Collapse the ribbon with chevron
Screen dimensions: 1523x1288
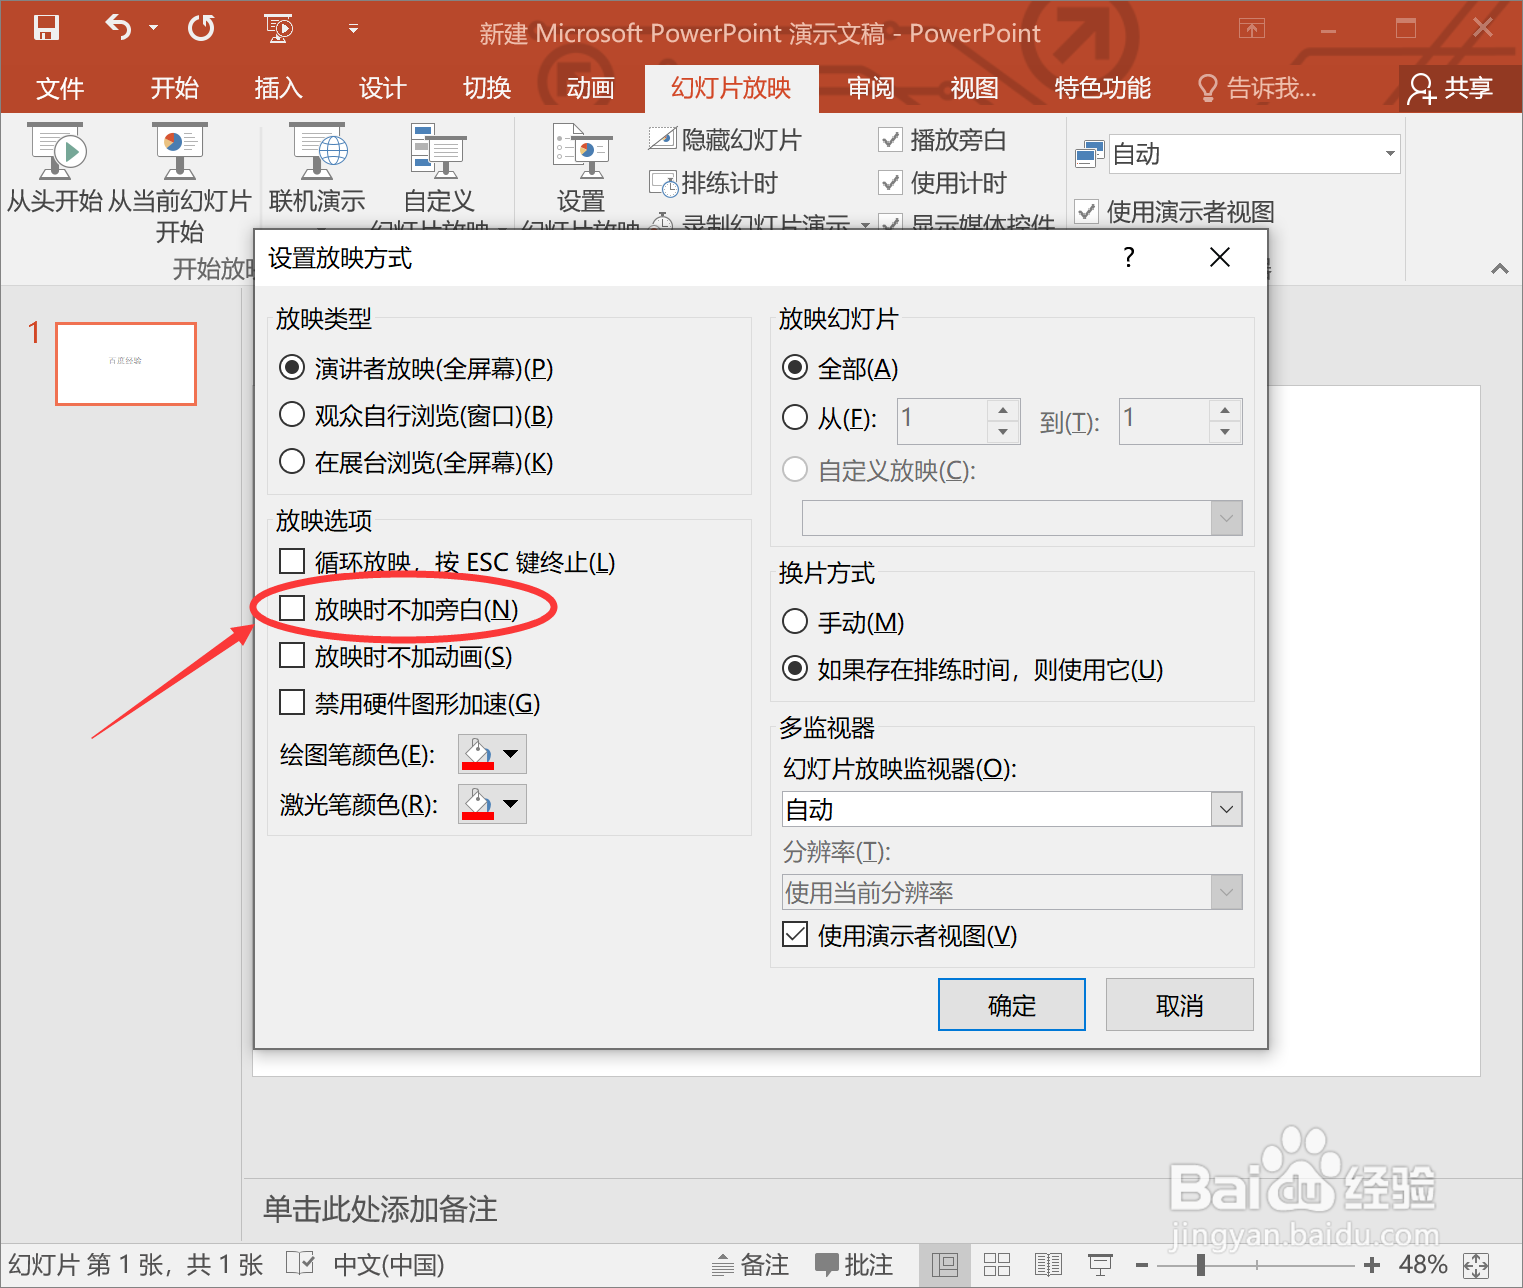1499,268
